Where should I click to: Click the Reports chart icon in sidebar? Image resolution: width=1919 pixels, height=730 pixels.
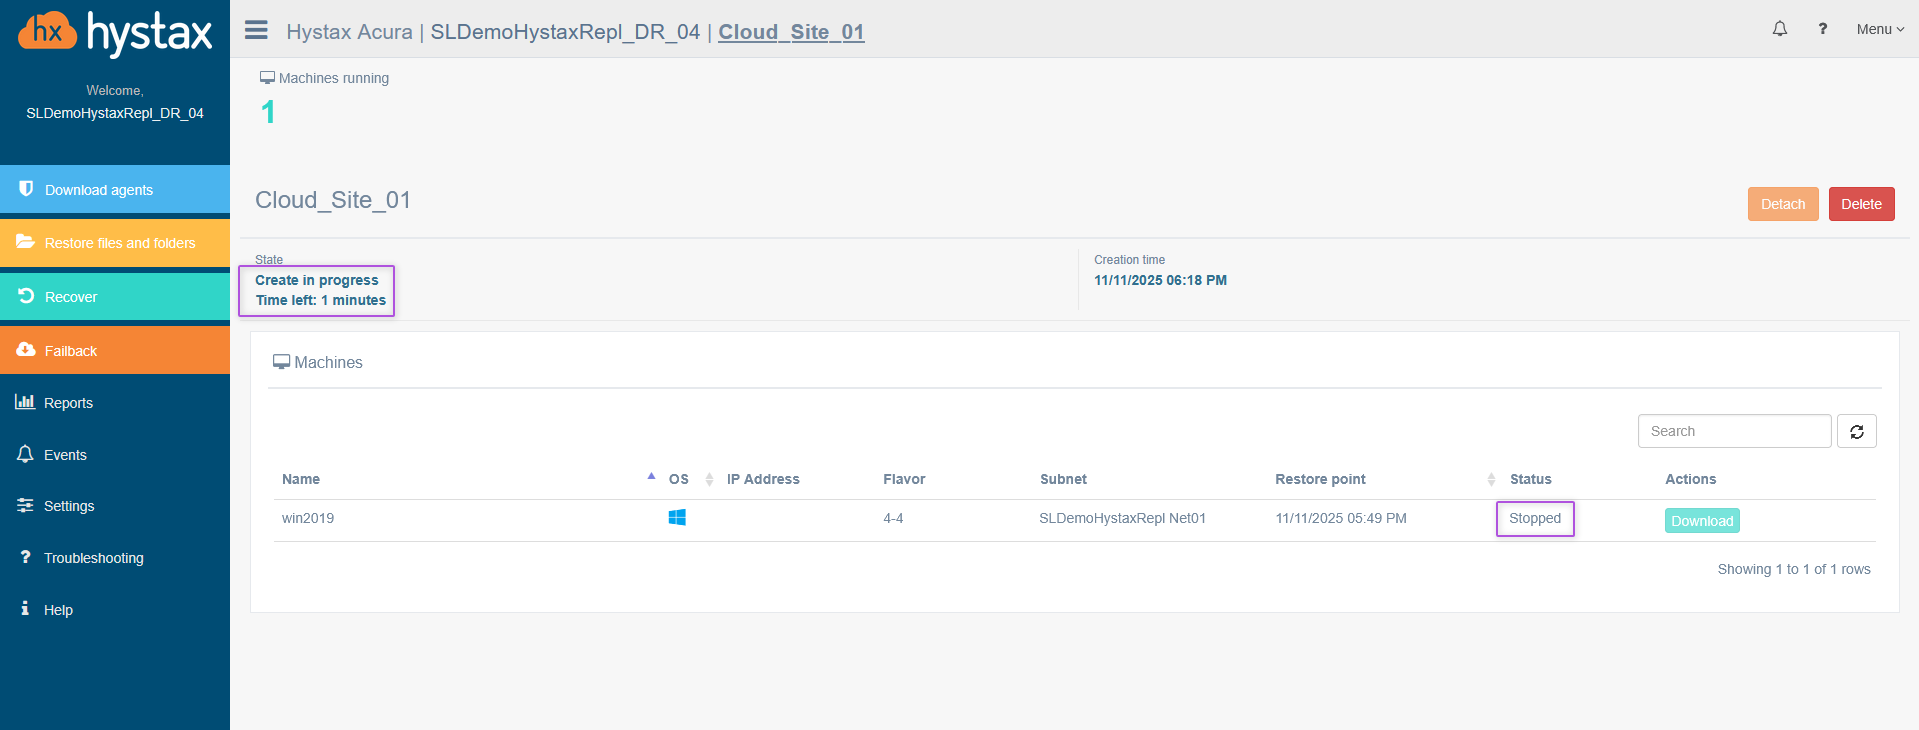[25, 402]
